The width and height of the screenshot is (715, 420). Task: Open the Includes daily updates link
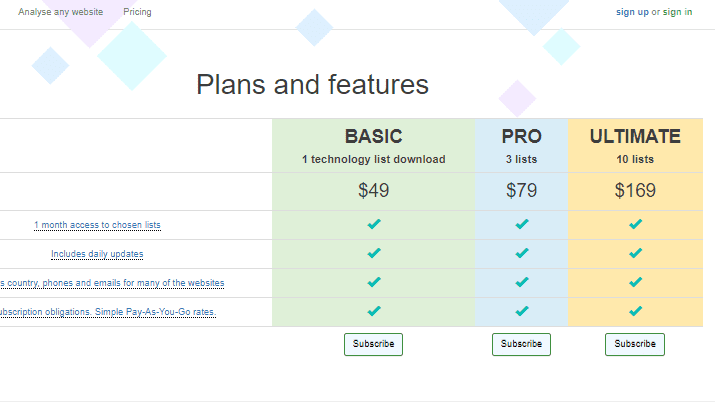[x=97, y=254]
